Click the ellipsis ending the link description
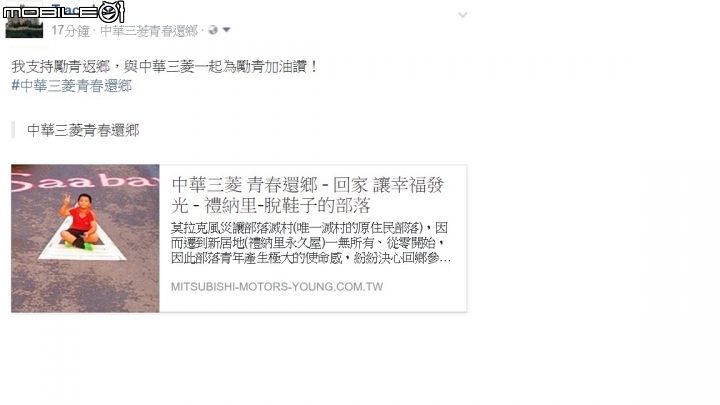This screenshot has height=405, width=720. tap(445, 259)
